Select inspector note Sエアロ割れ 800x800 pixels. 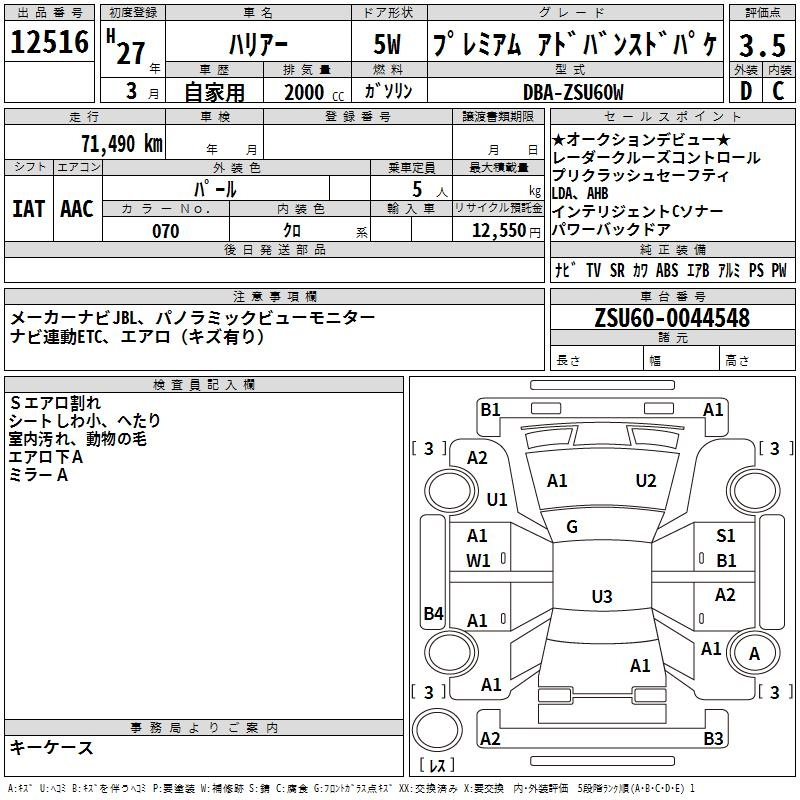[x=55, y=403]
